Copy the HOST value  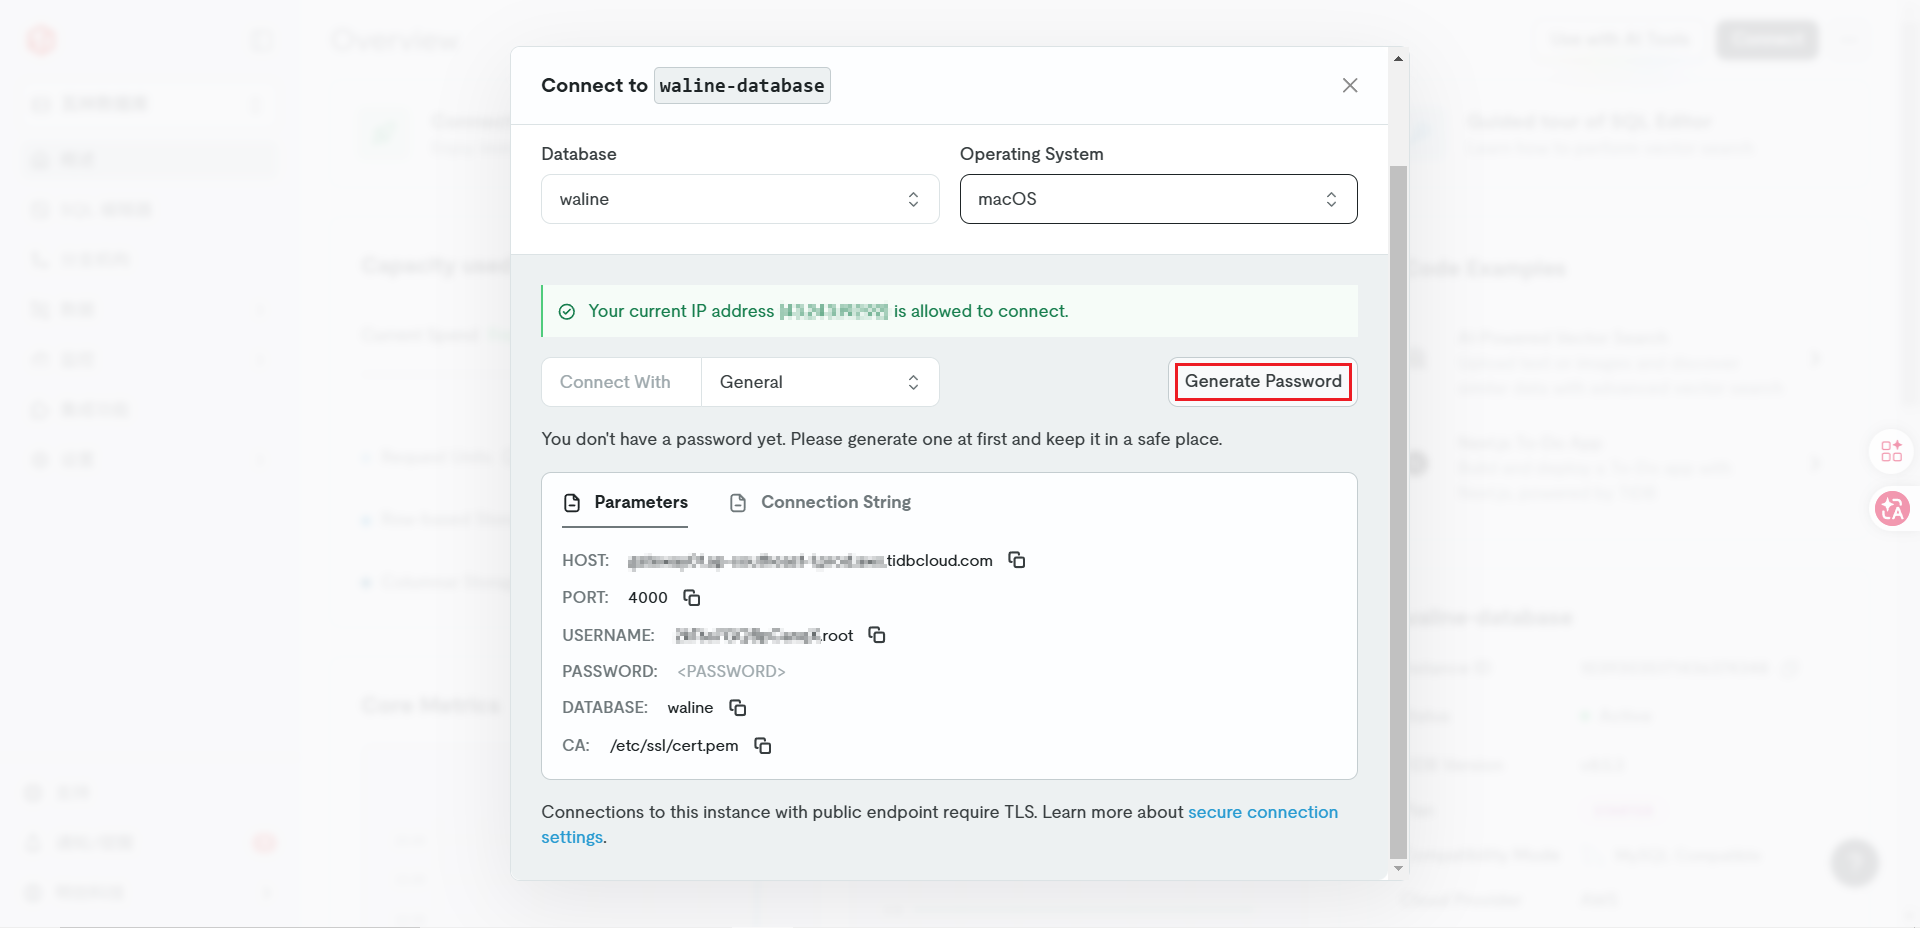[1017, 560]
